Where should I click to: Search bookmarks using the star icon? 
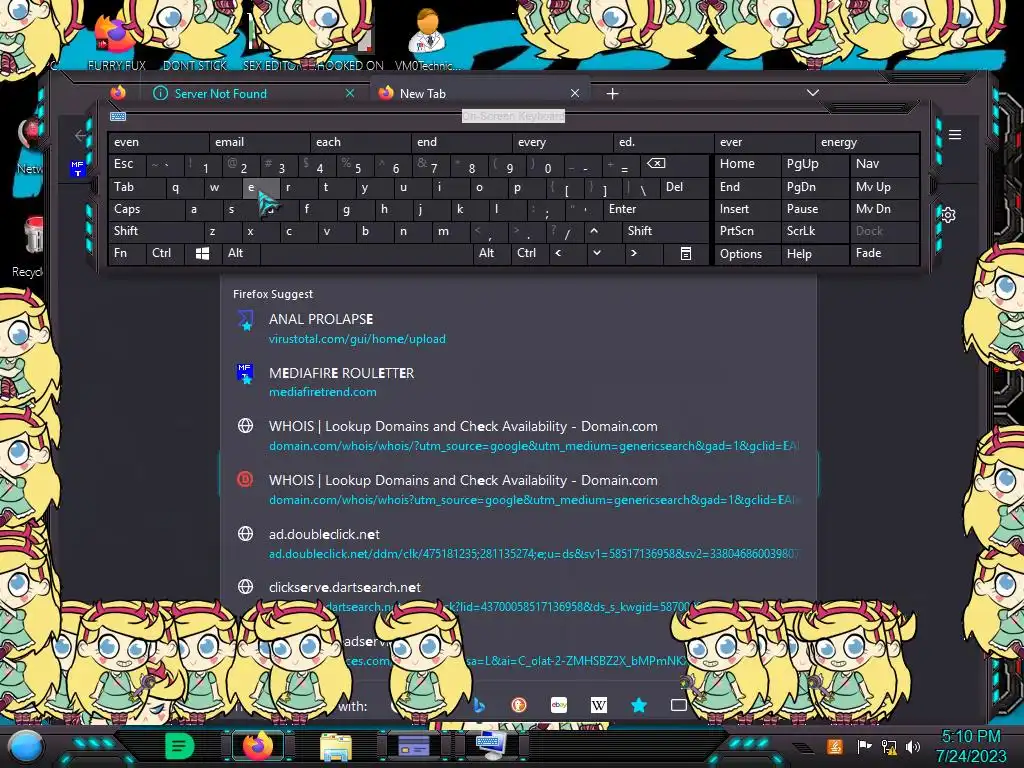(x=639, y=705)
